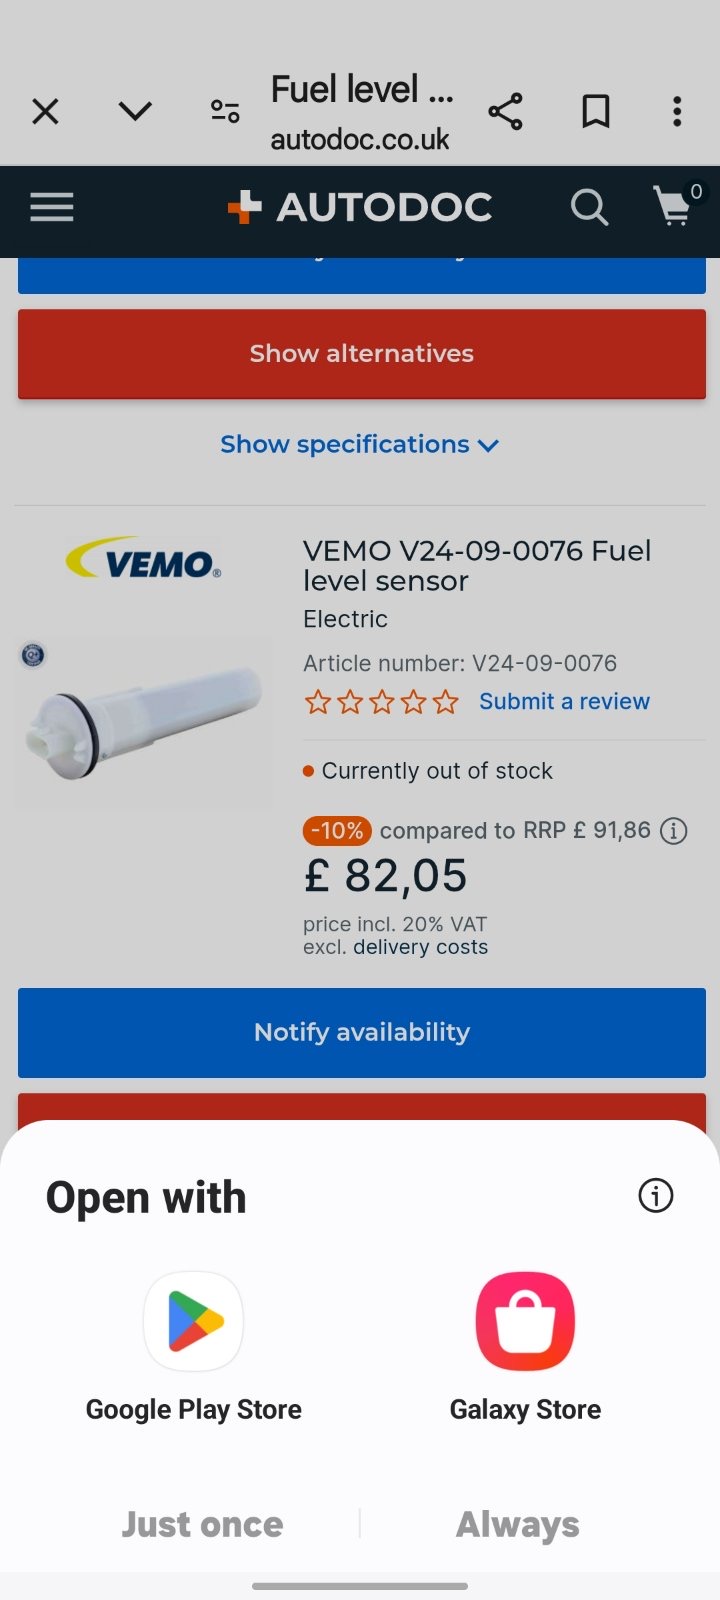
Task: Tap the AUTODOC logo
Action: pyautogui.click(x=360, y=208)
